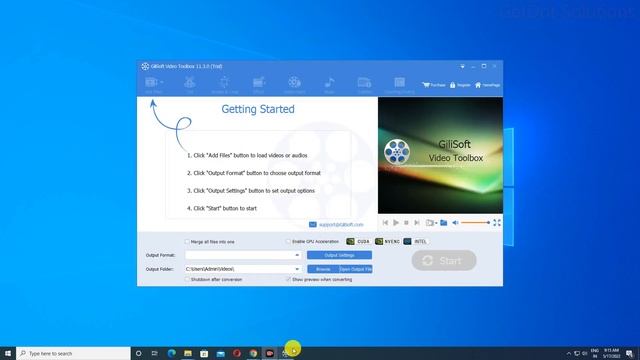Click the envelope icon beside support email

coord(313,224)
